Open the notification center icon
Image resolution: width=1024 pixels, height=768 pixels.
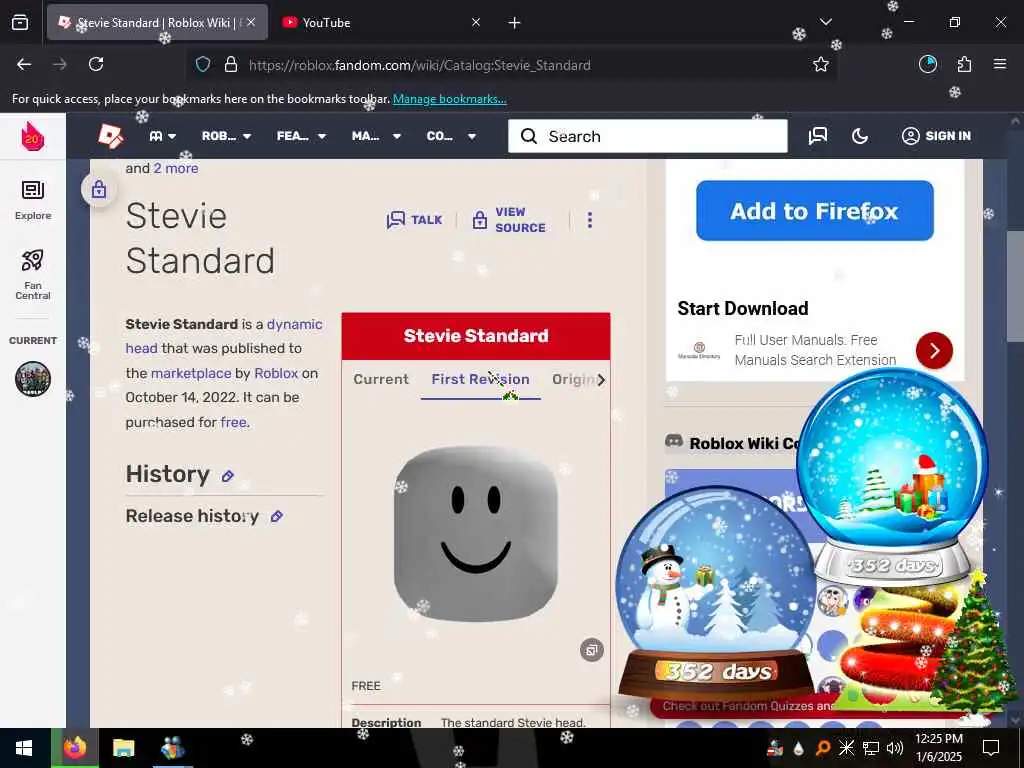(991, 748)
